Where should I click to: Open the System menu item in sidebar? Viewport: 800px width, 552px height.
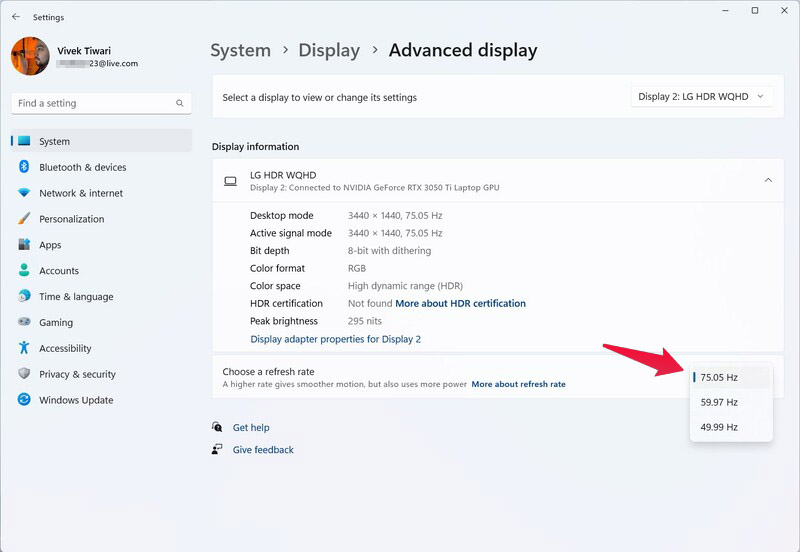(x=102, y=141)
